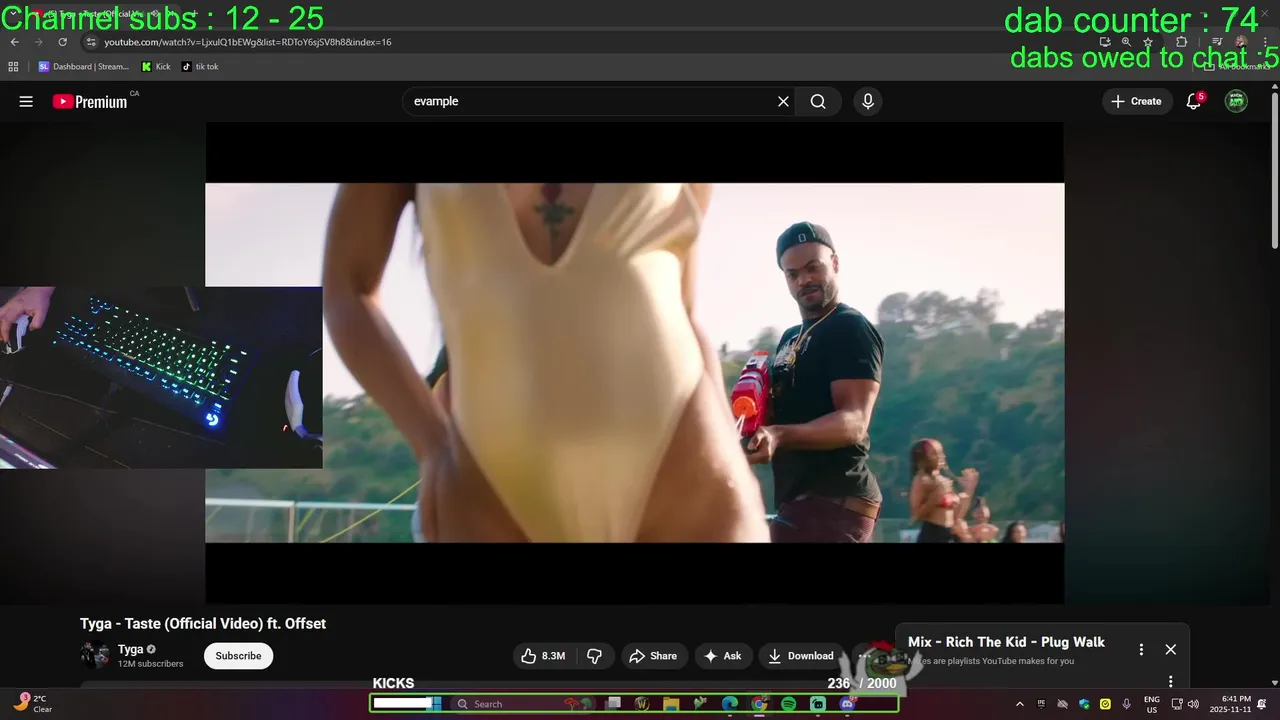Screen dimensions: 1280x720
Task: Open the Tyga channel name link
Action: click(130, 649)
